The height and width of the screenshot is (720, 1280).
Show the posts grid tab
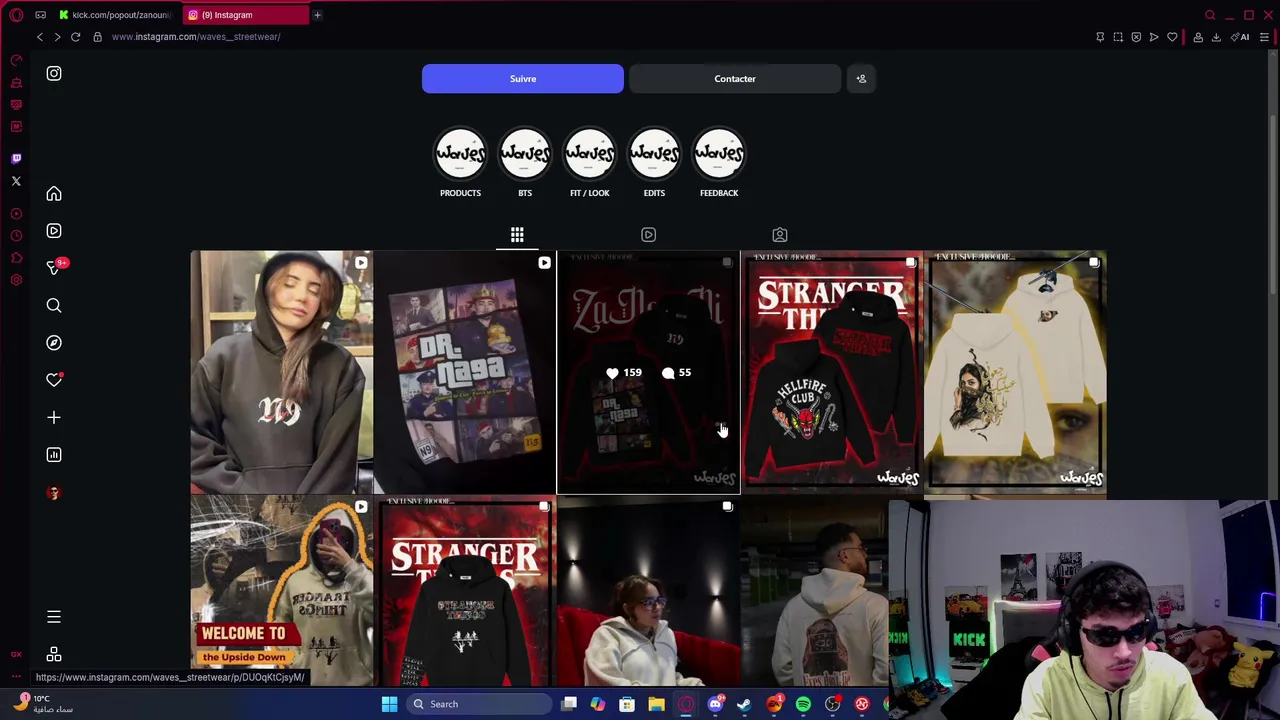tap(517, 235)
